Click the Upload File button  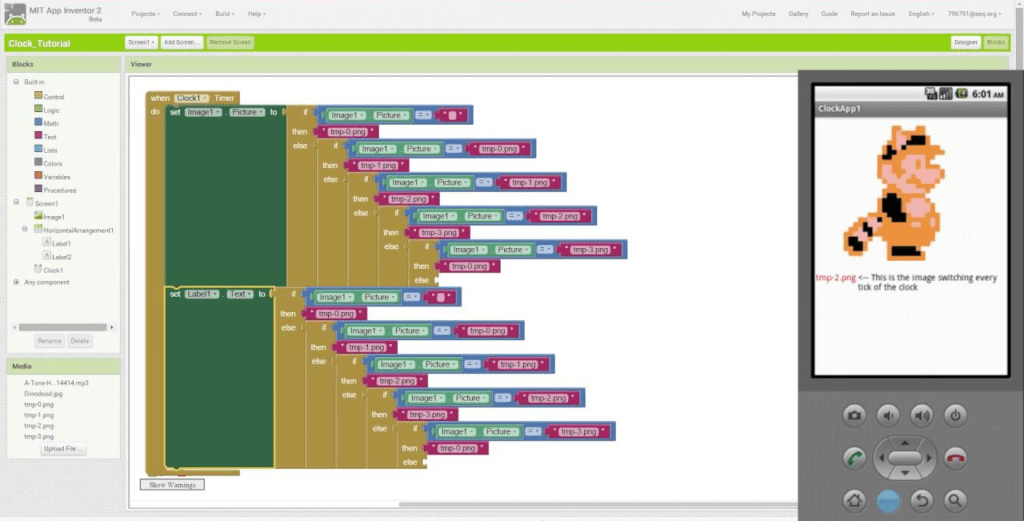(x=63, y=449)
